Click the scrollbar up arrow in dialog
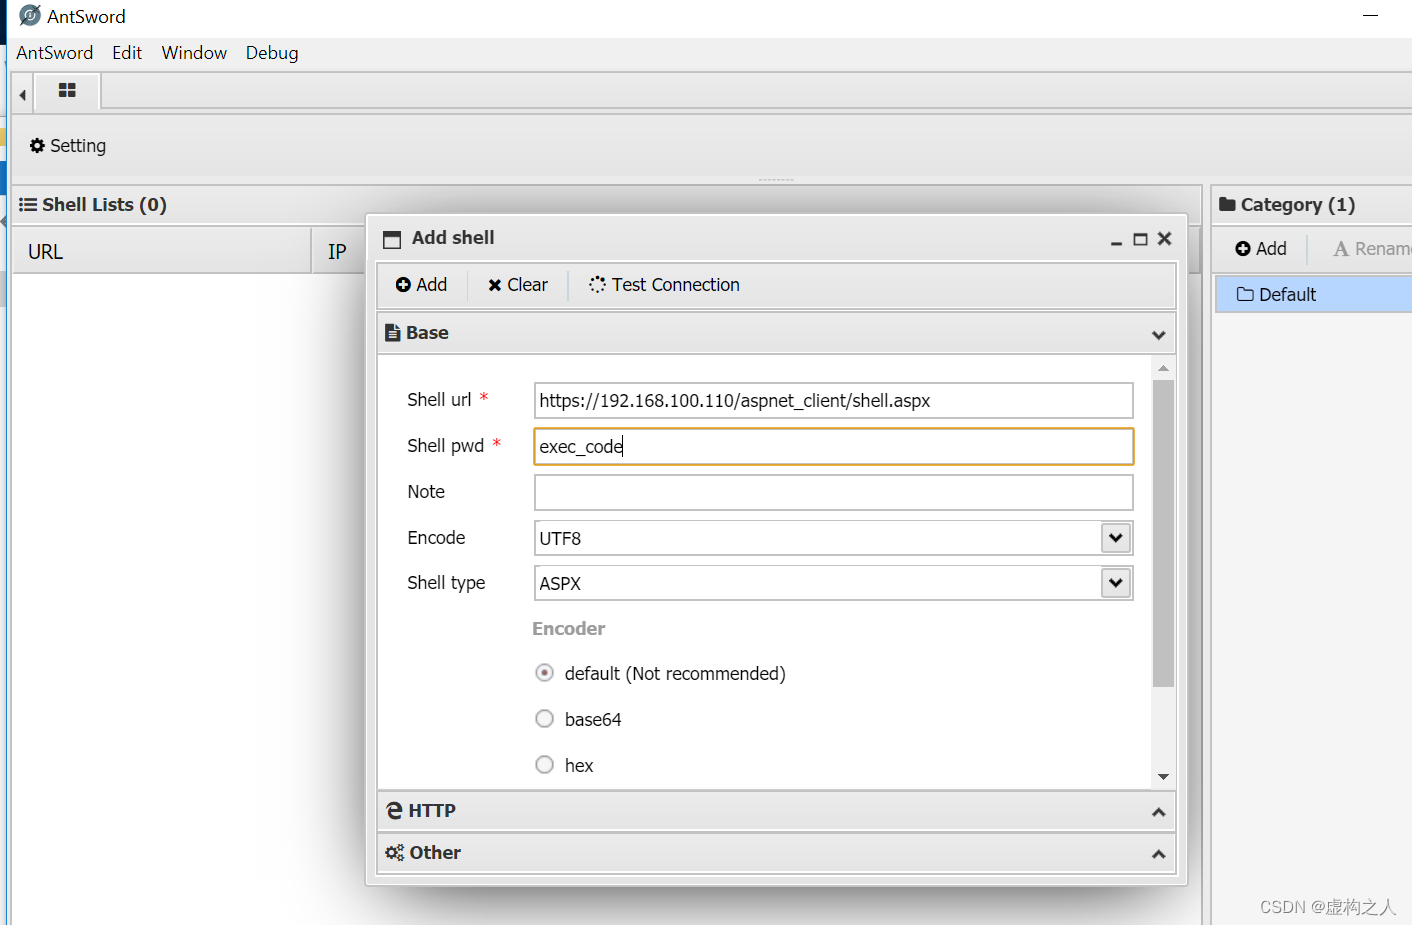The height and width of the screenshot is (925, 1412). click(x=1163, y=369)
